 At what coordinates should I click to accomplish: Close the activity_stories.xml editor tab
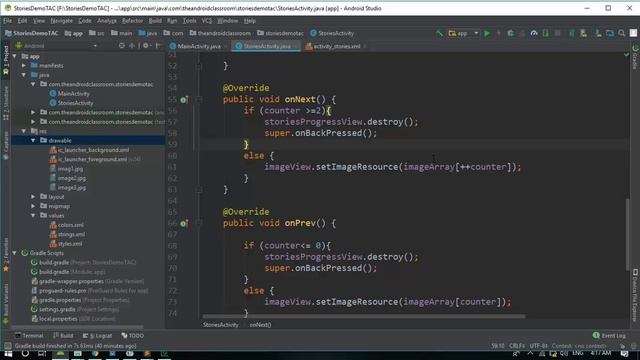pos(365,47)
